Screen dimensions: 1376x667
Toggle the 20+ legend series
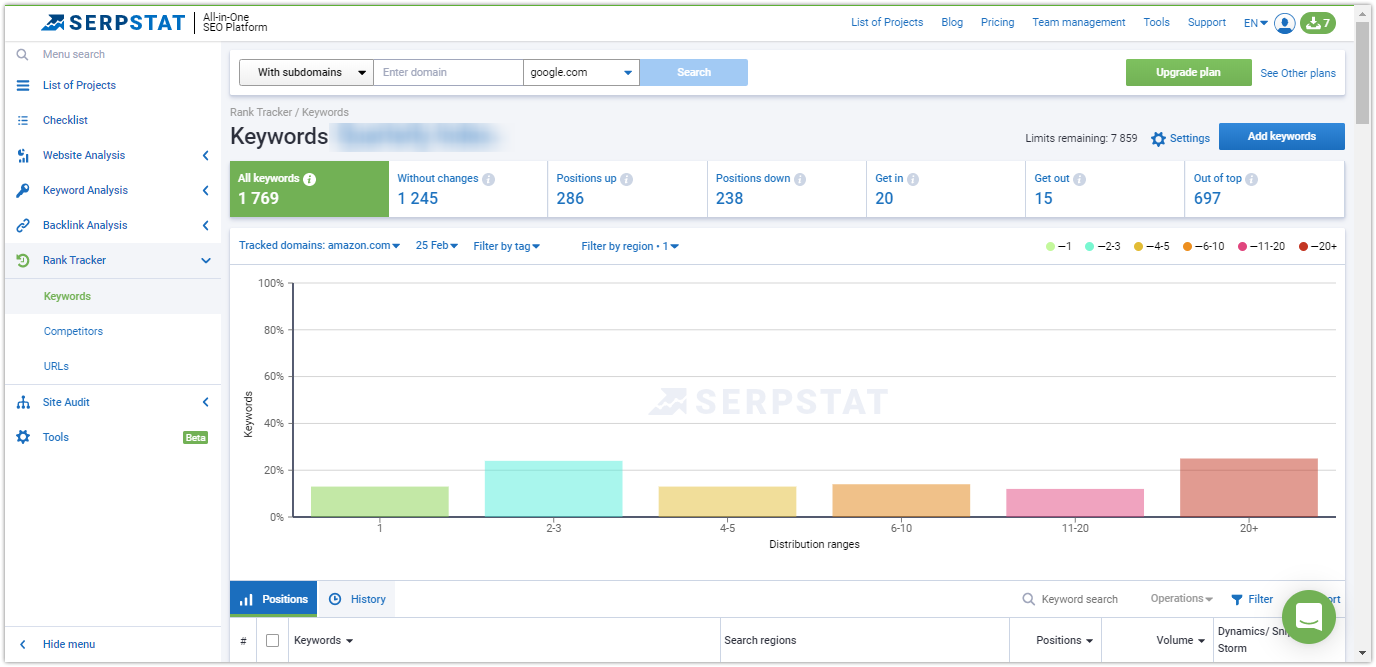1318,246
